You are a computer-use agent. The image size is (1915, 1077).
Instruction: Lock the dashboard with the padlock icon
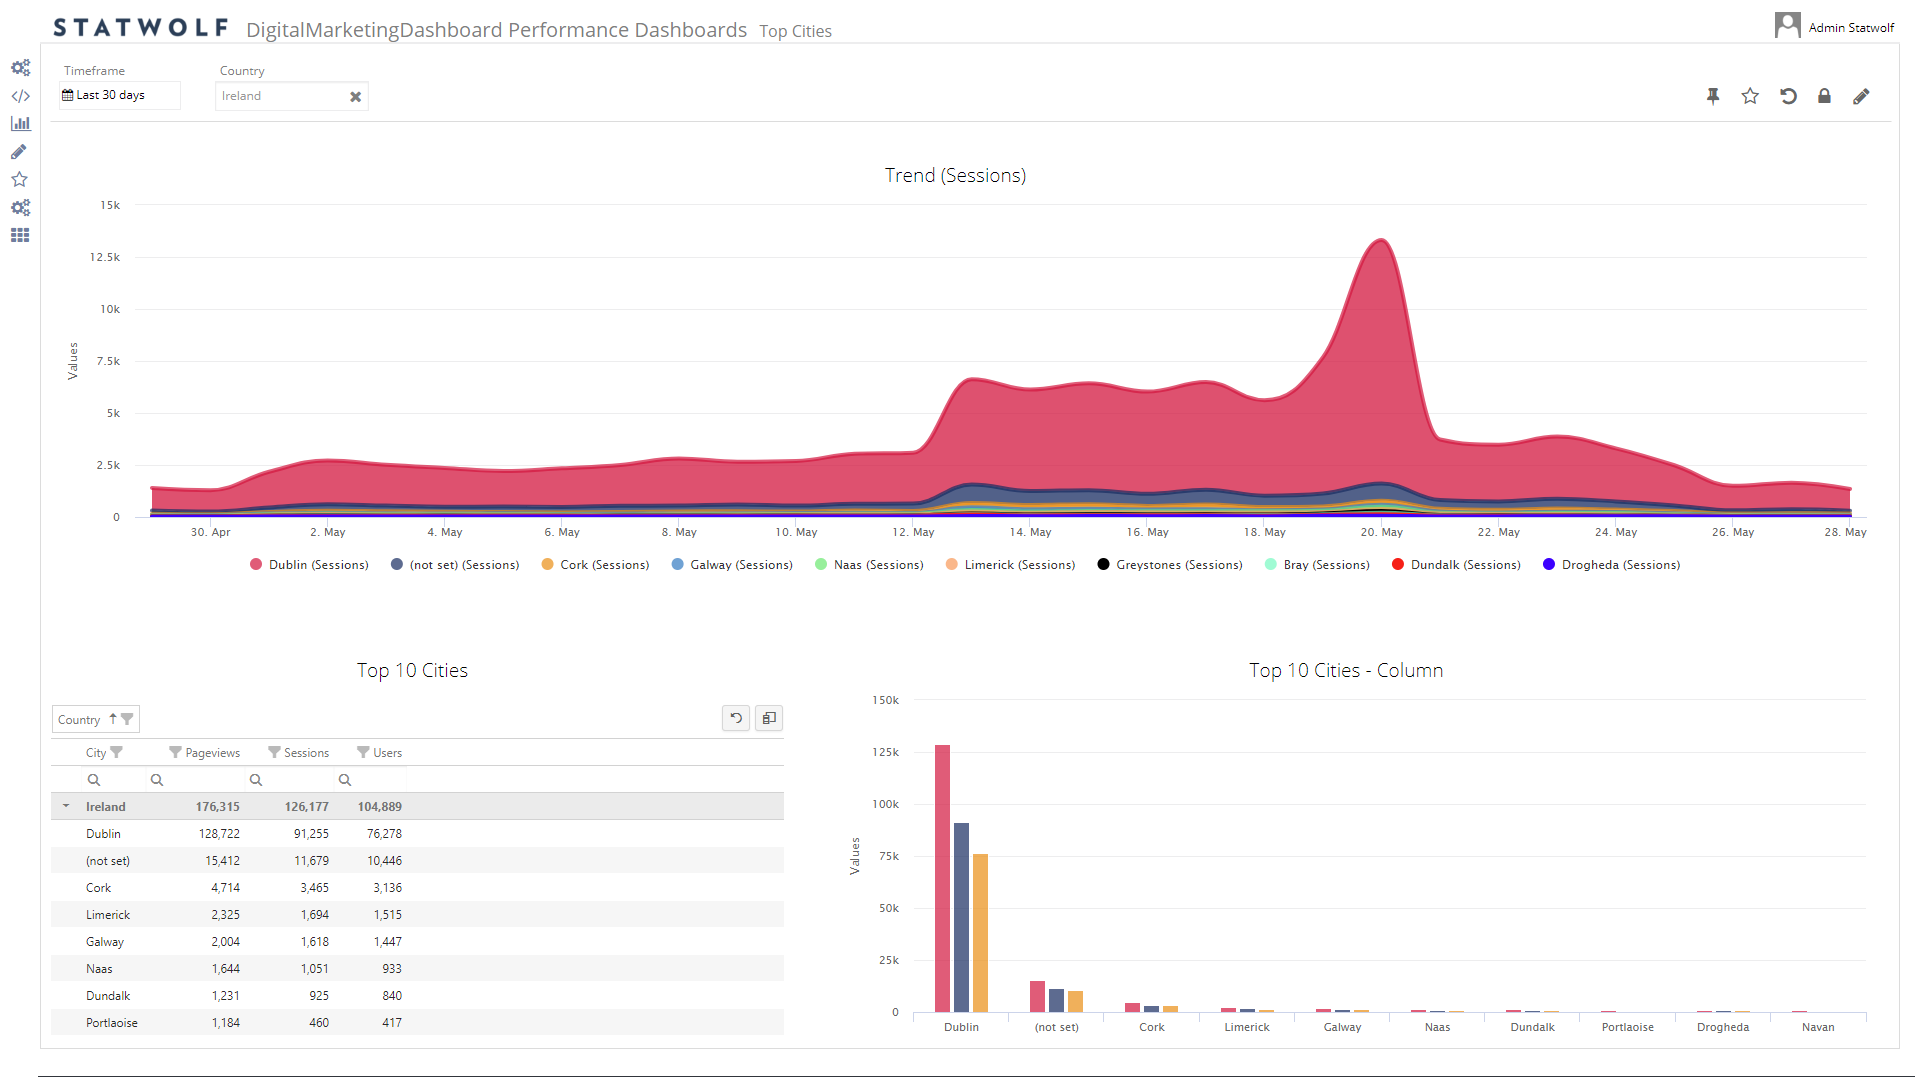tap(1824, 96)
